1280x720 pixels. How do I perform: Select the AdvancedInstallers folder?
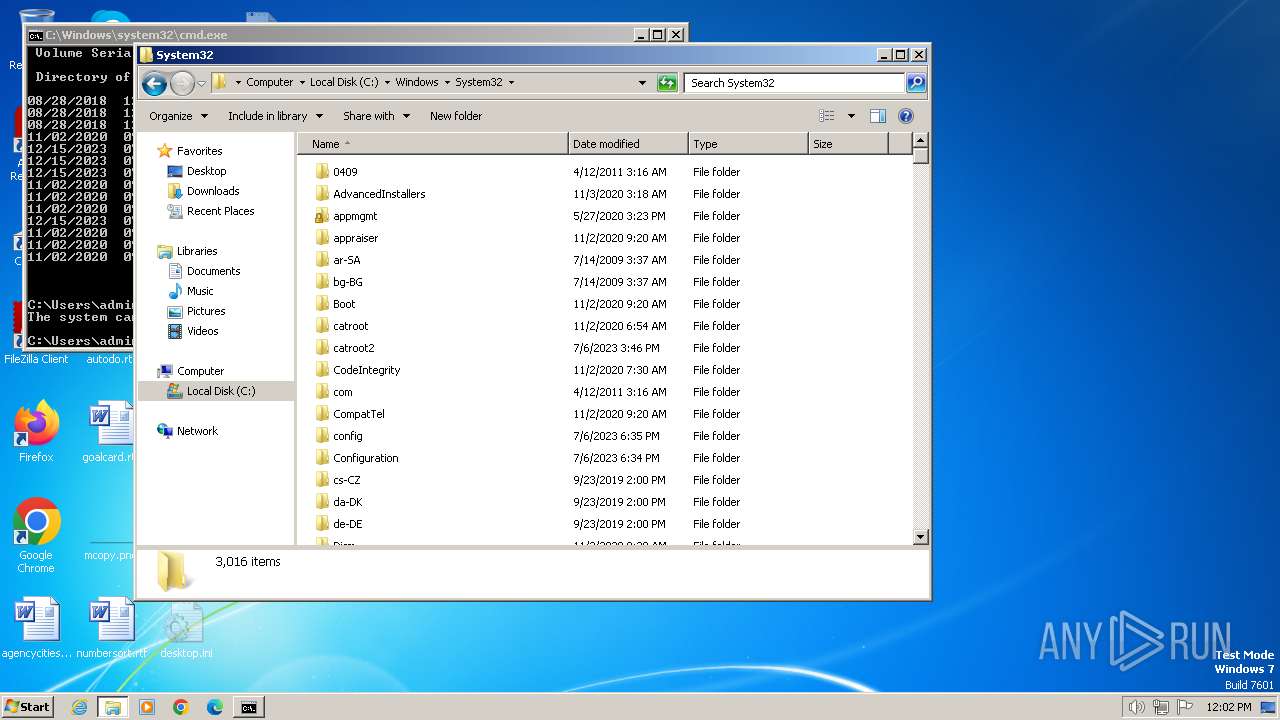pyautogui.click(x=379, y=194)
